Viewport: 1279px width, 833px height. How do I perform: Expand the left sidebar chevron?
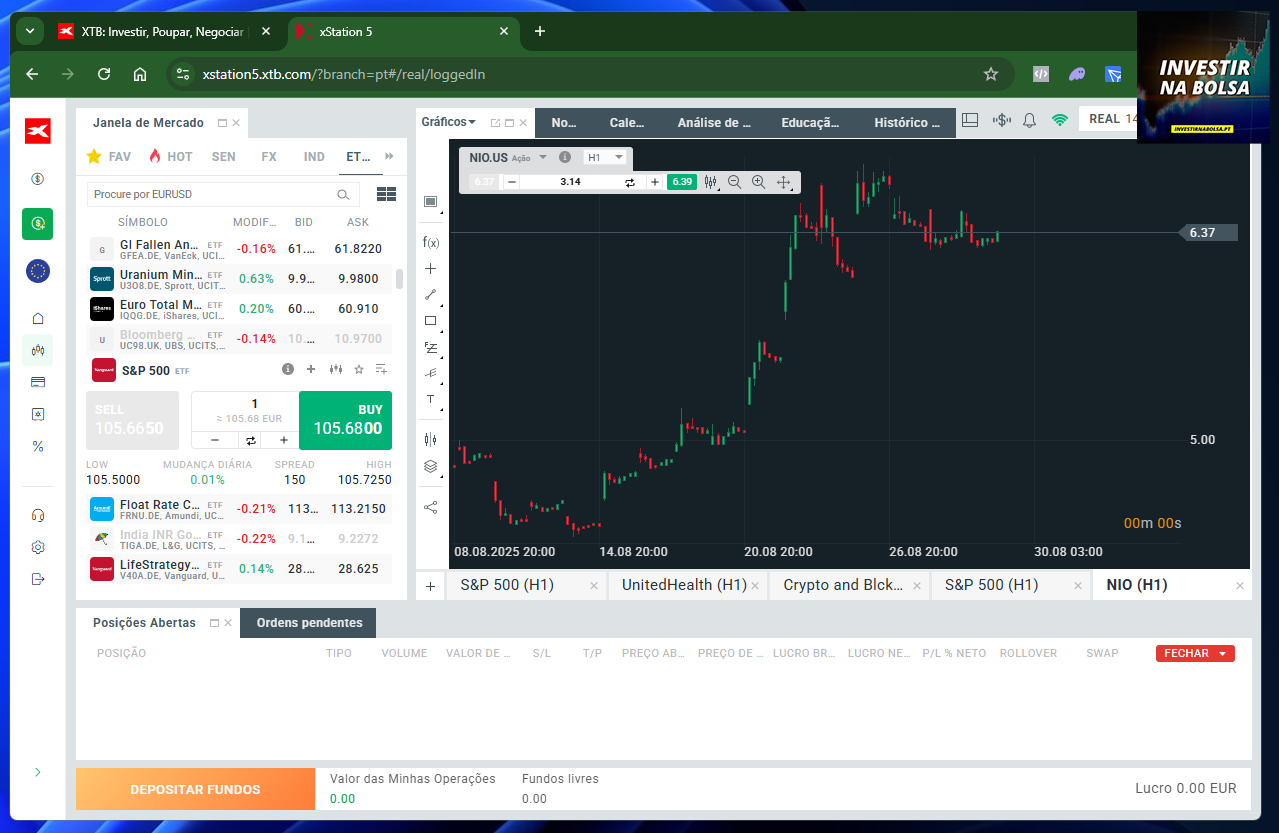click(38, 772)
